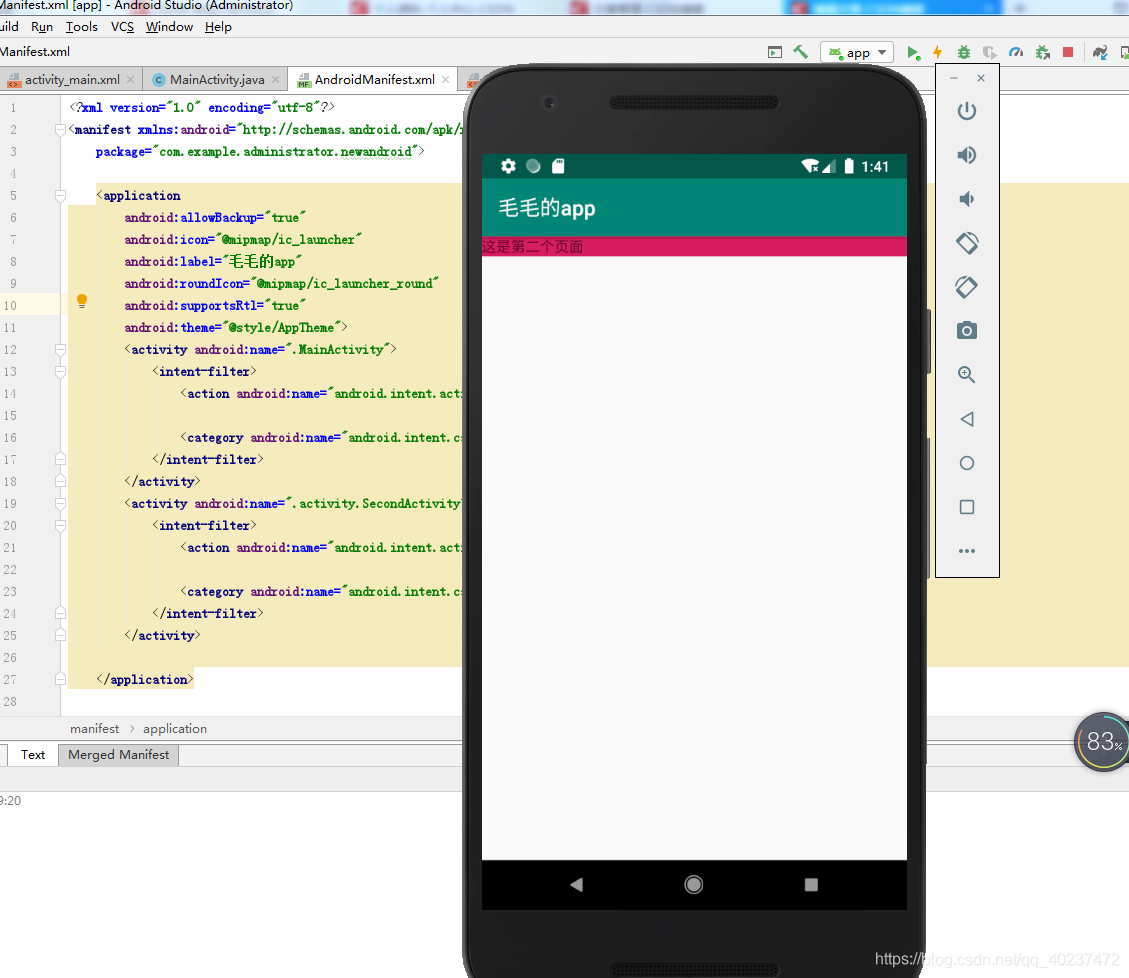Click fold end marker on line 17
1129x978 pixels.
(x=60, y=459)
